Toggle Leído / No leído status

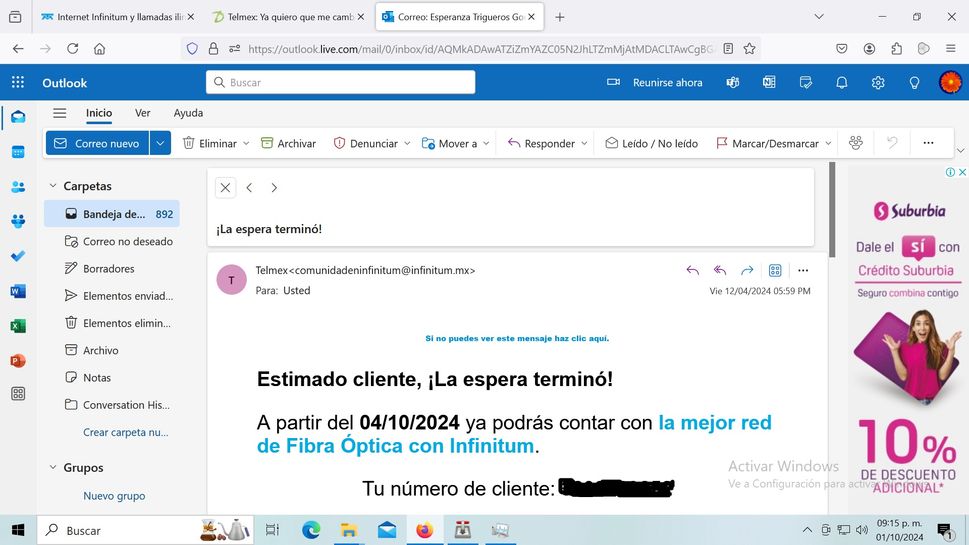pos(651,143)
